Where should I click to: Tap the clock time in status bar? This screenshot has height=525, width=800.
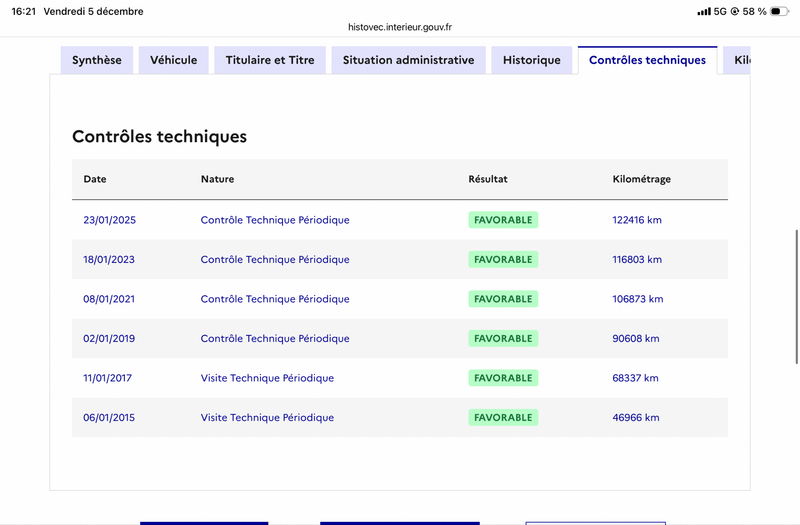23,12
